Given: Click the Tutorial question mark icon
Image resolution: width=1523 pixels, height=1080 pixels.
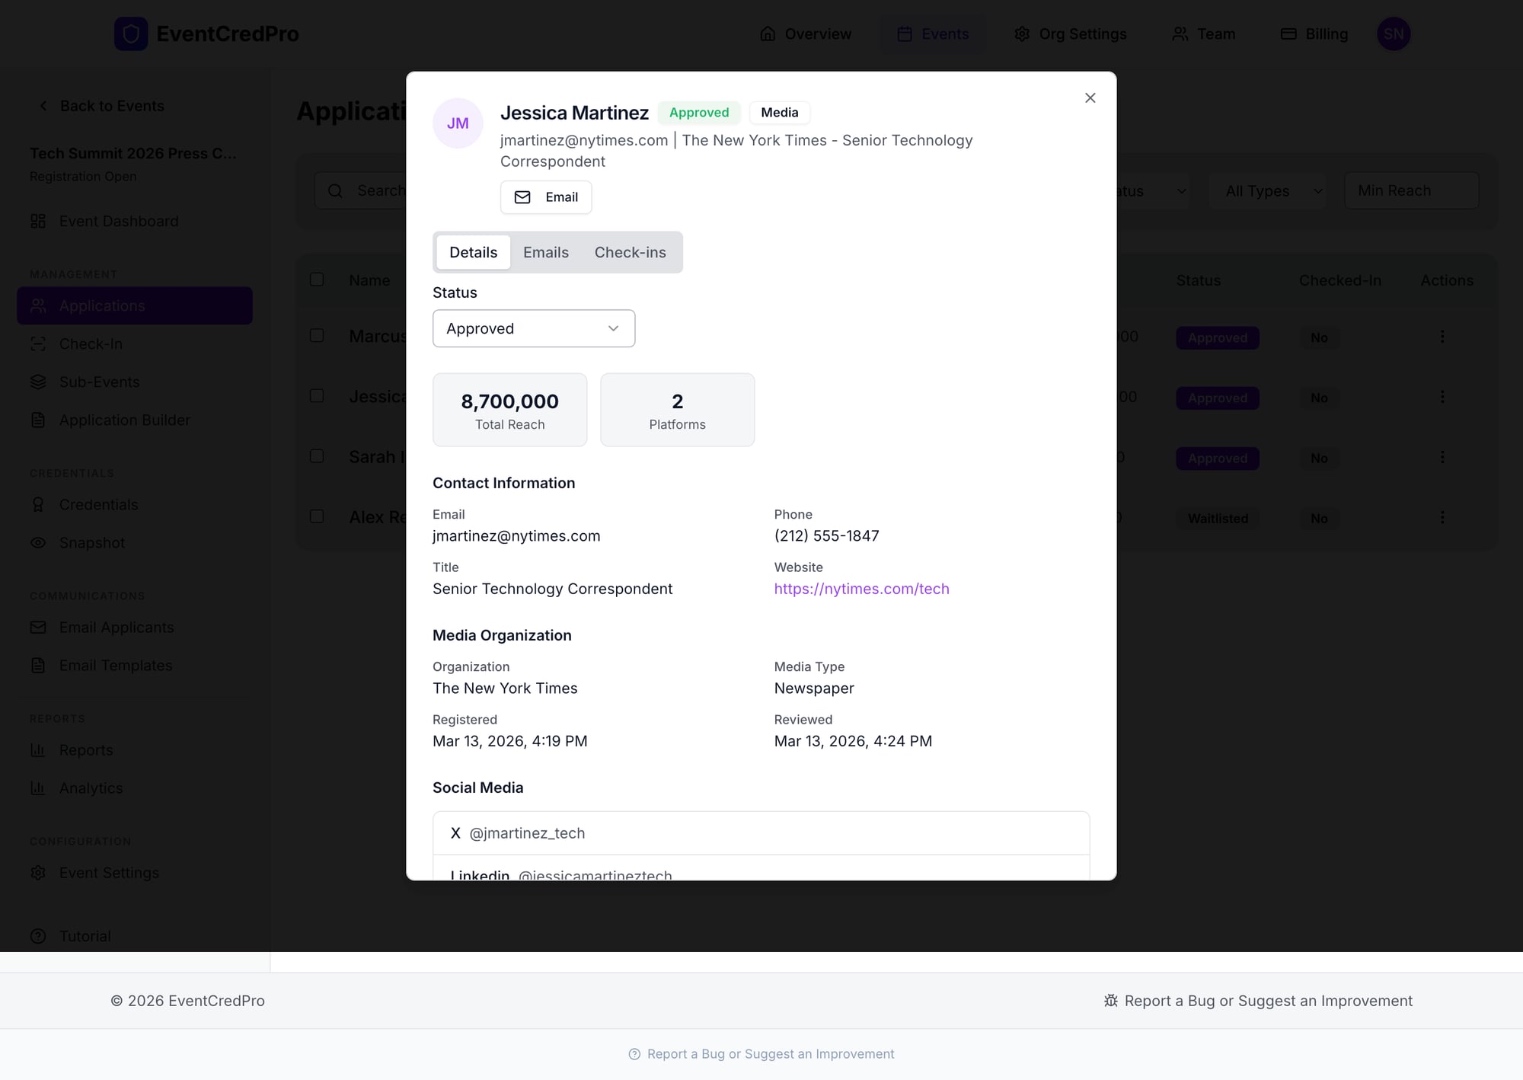Looking at the screenshot, I should coord(38,936).
